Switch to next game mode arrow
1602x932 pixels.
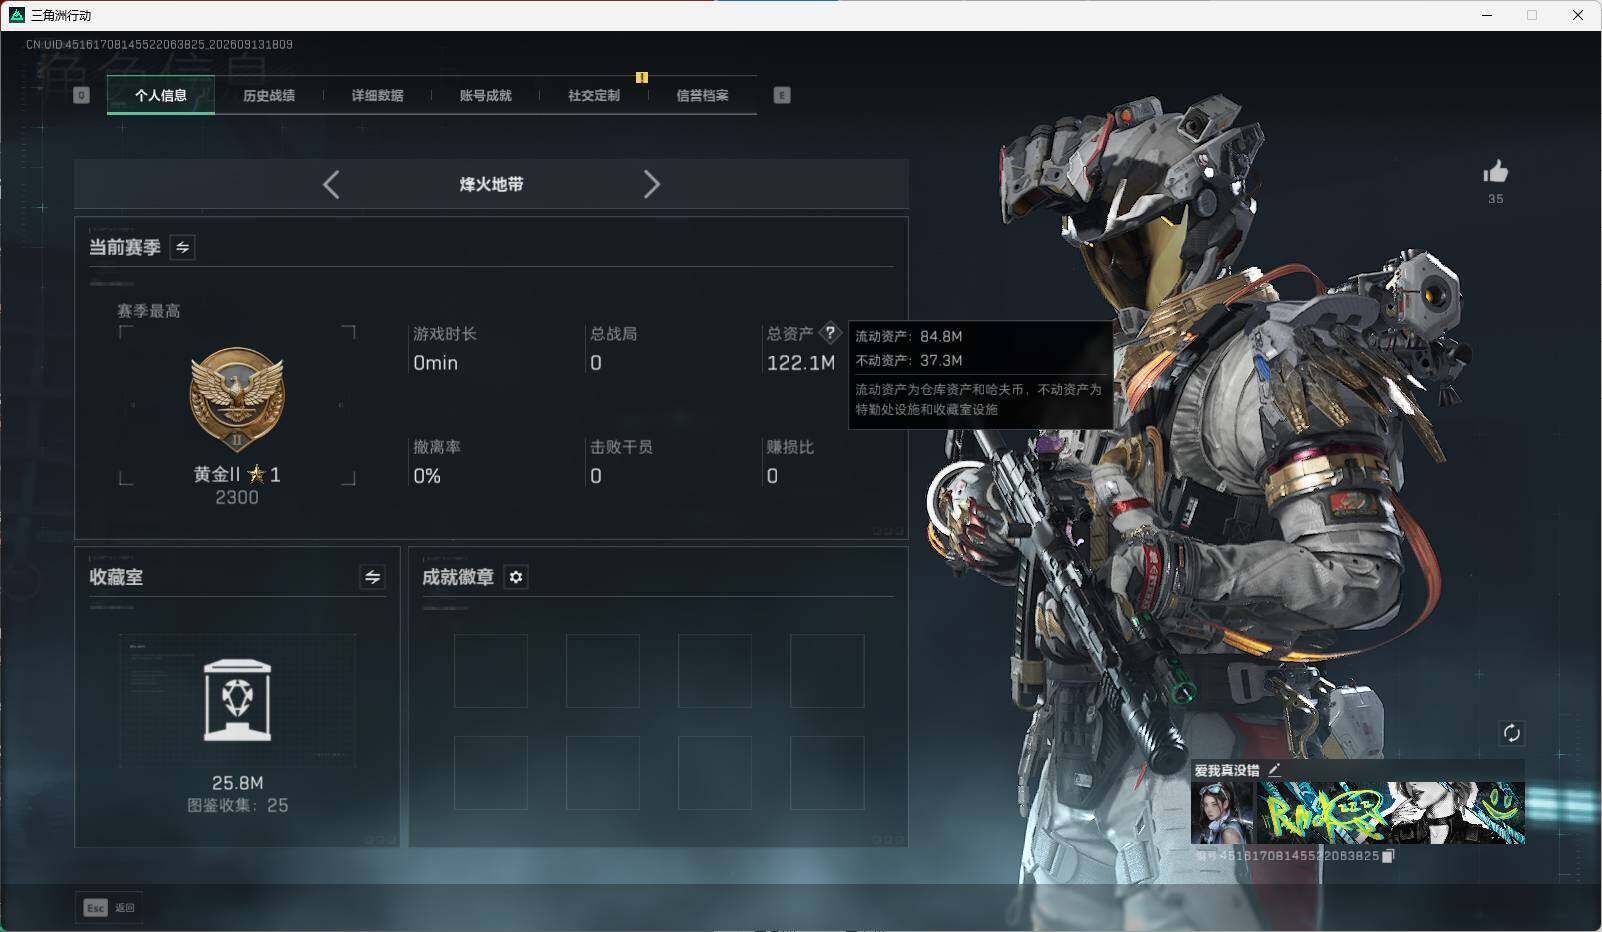[x=652, y=184]
